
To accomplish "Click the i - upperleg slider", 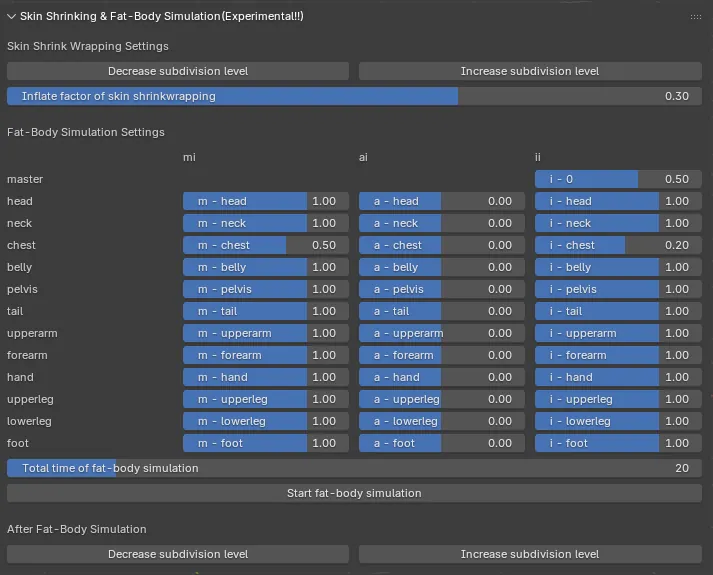I will pyautogui.click(x=618, y=399).
